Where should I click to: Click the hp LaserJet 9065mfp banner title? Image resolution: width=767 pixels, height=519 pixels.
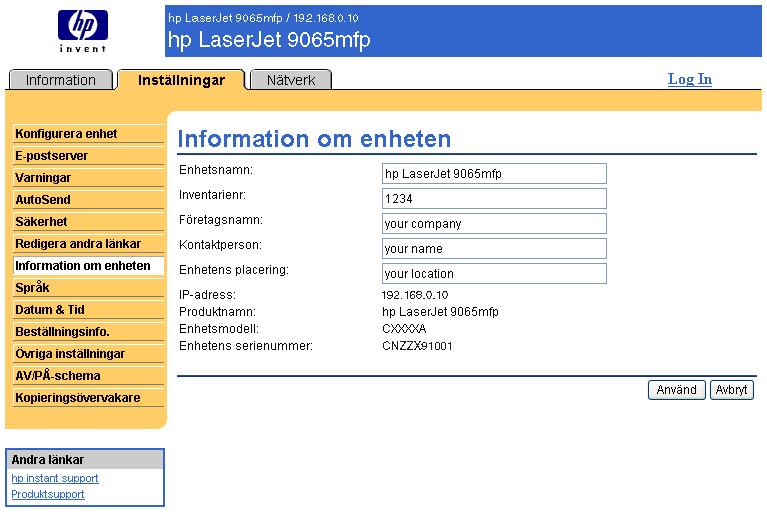pos(269,40)
